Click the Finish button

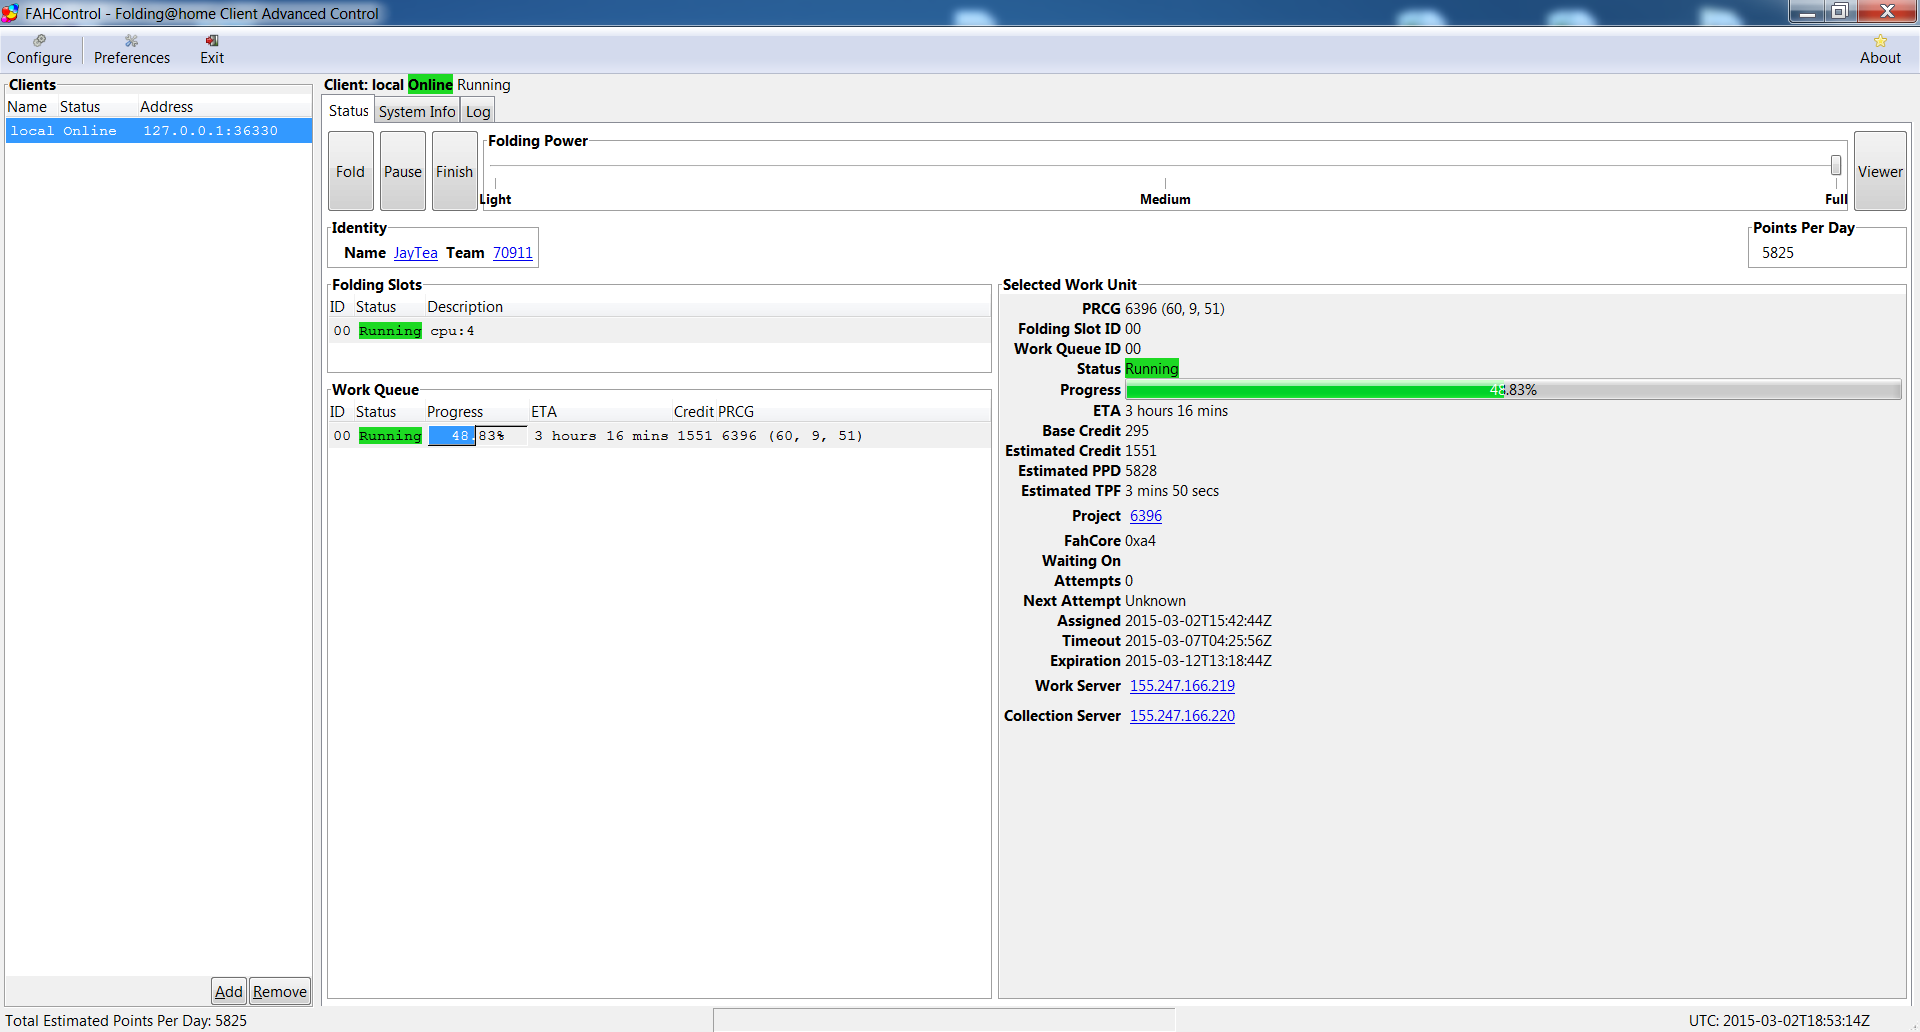coord(455,171)
